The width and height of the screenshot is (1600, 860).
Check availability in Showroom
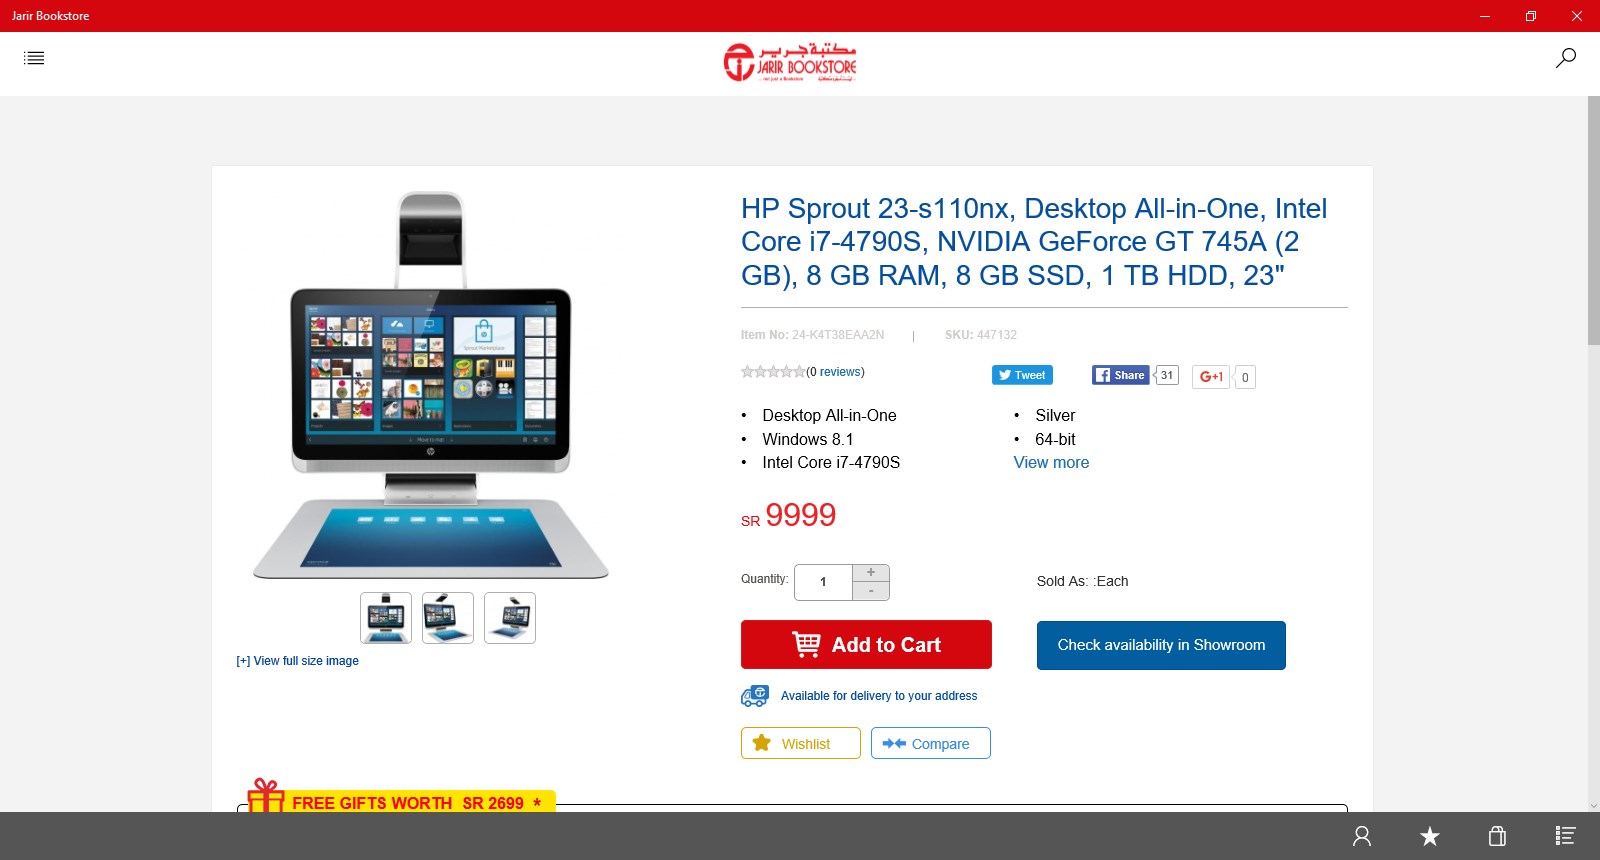pyautogui.click(x=1161, y=645)
